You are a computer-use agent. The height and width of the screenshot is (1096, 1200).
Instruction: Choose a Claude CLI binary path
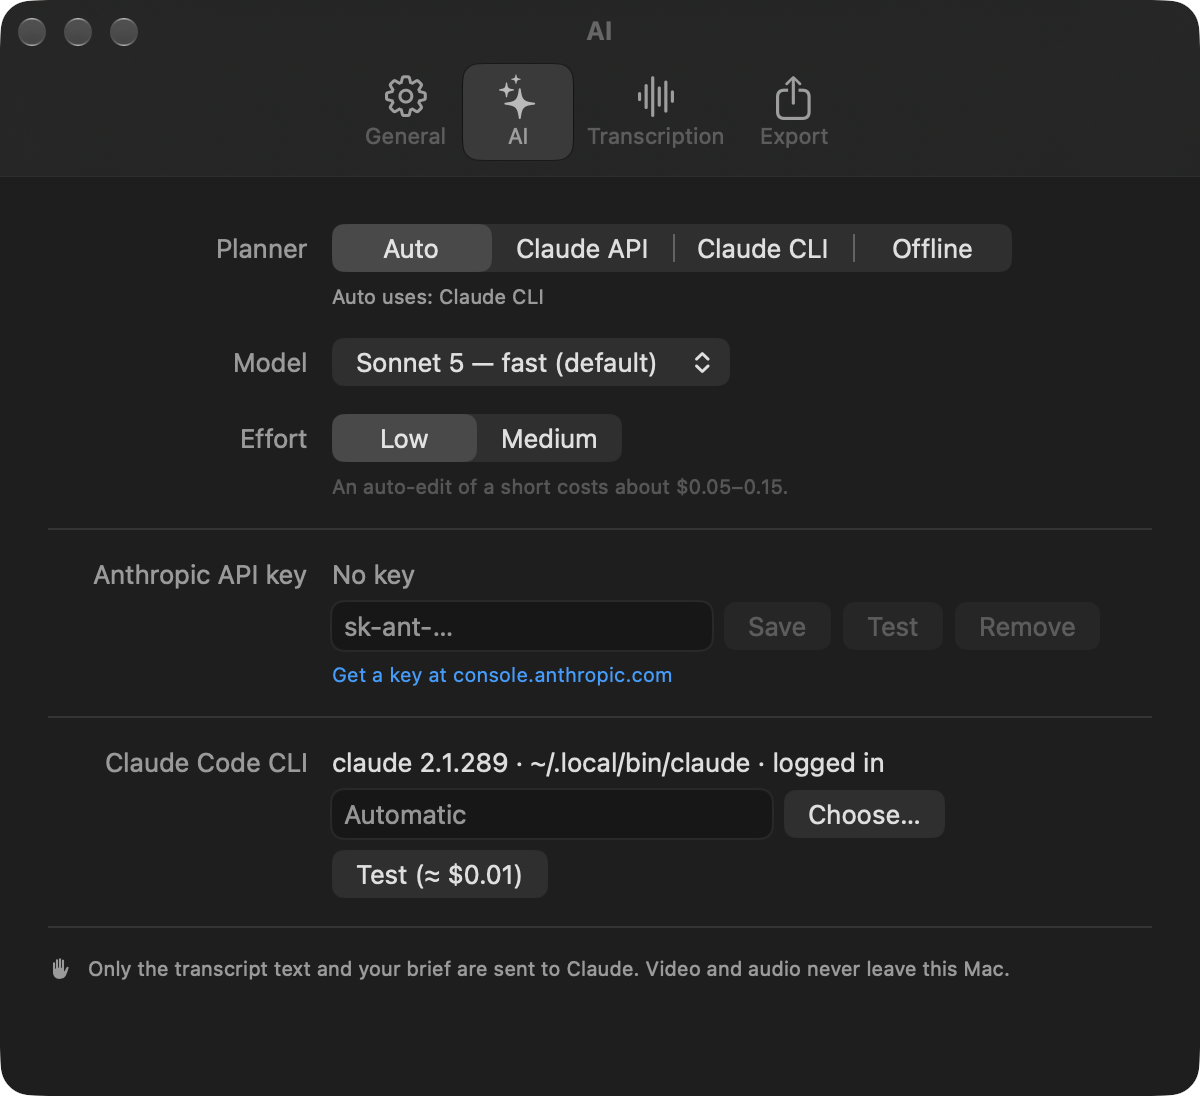tap(864, 815)
